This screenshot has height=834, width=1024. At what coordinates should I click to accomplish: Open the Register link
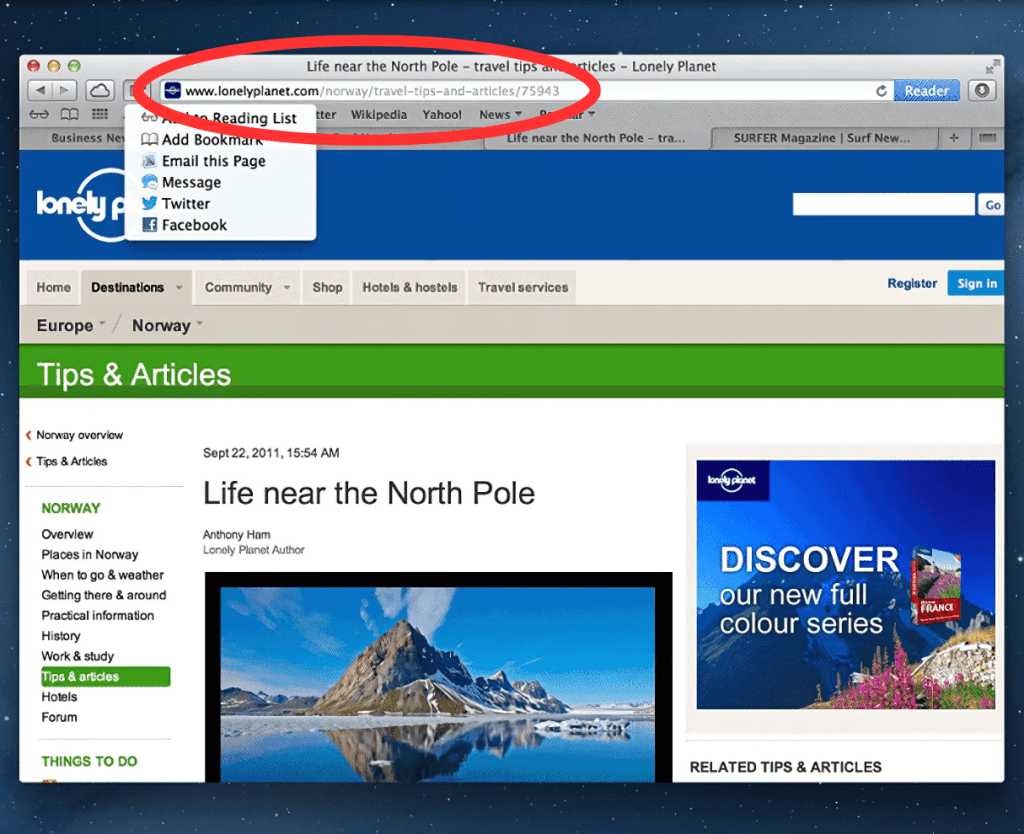[x=912, y=284]
